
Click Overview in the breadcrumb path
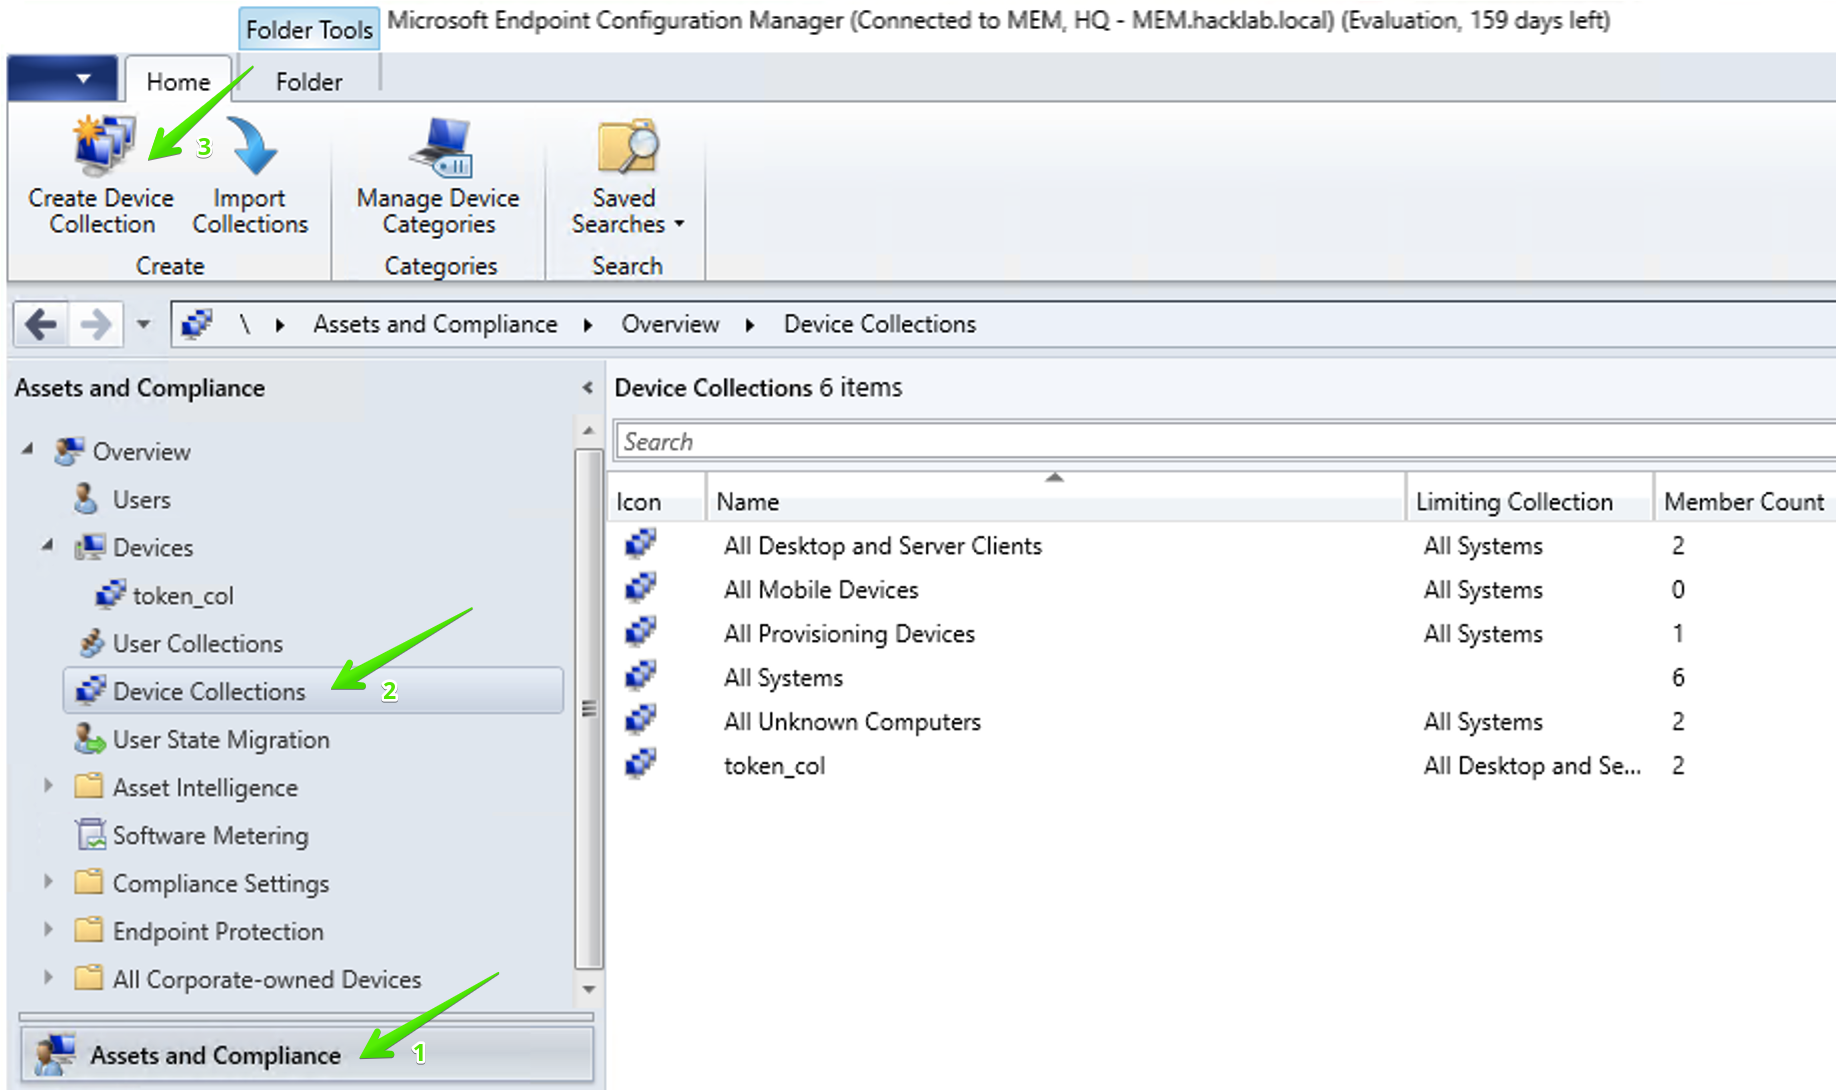point(670,324)
